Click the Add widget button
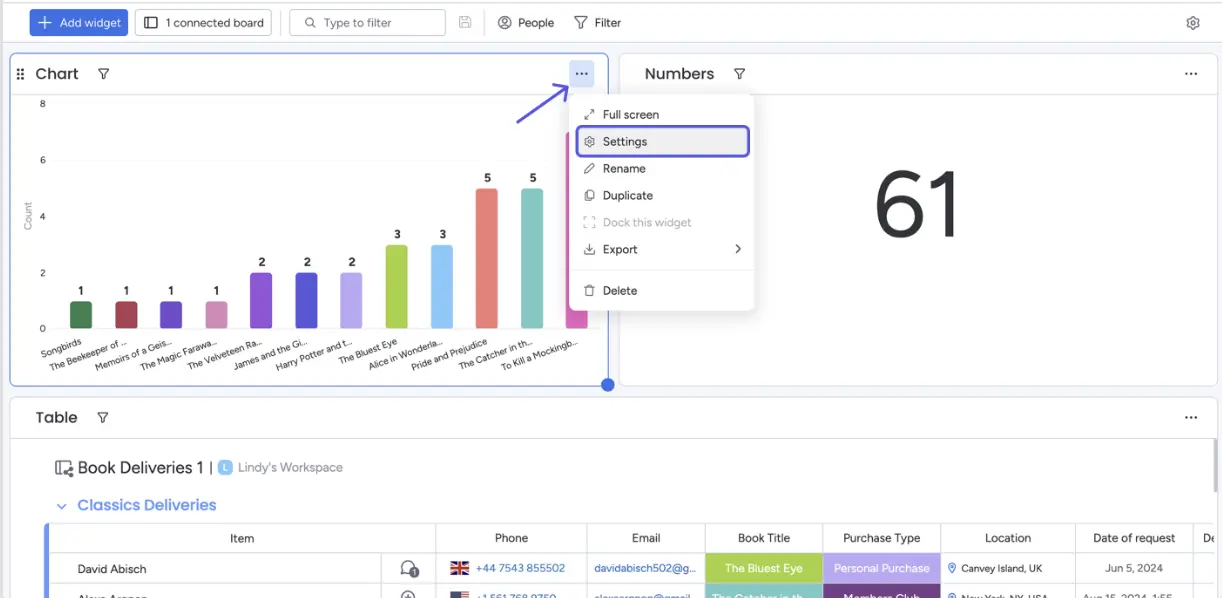The width and height of the screenshot is (1222, 598). 79,23
